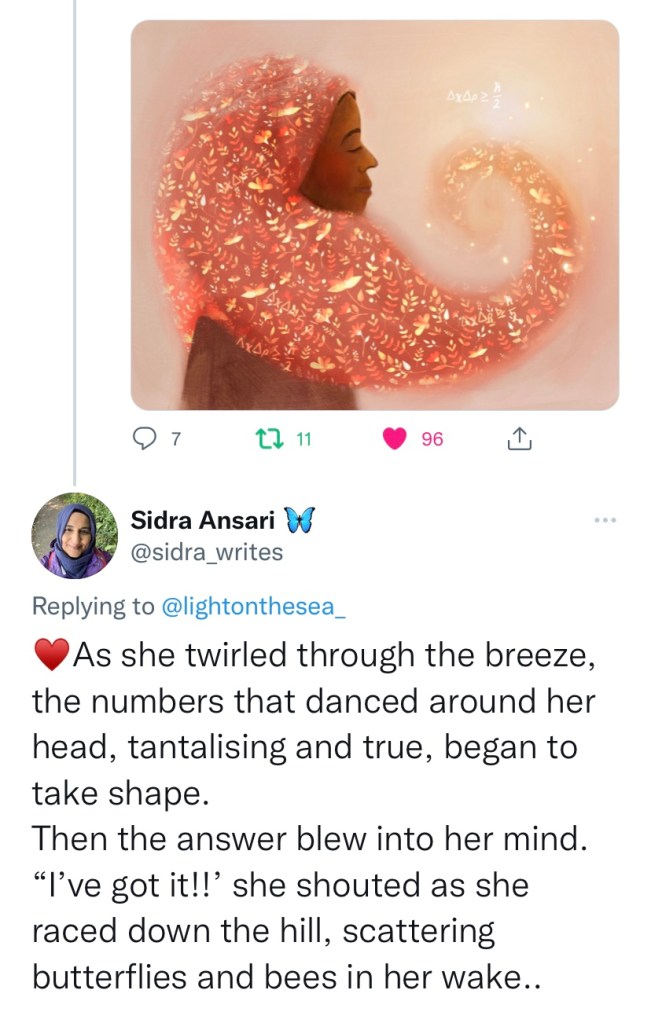Click the like count 96
The width and height of the screenshot is (651, 1023).
pos(432,437)
